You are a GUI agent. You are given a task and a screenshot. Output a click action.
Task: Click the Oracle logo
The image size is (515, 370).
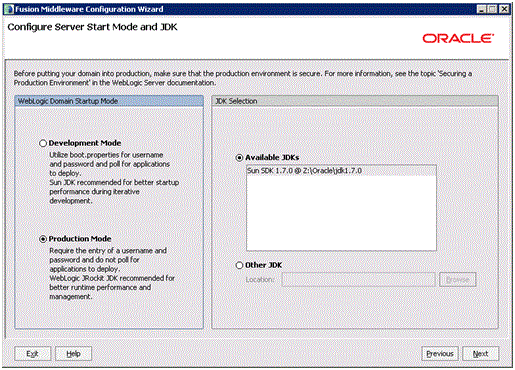click(x=458, y=38)
